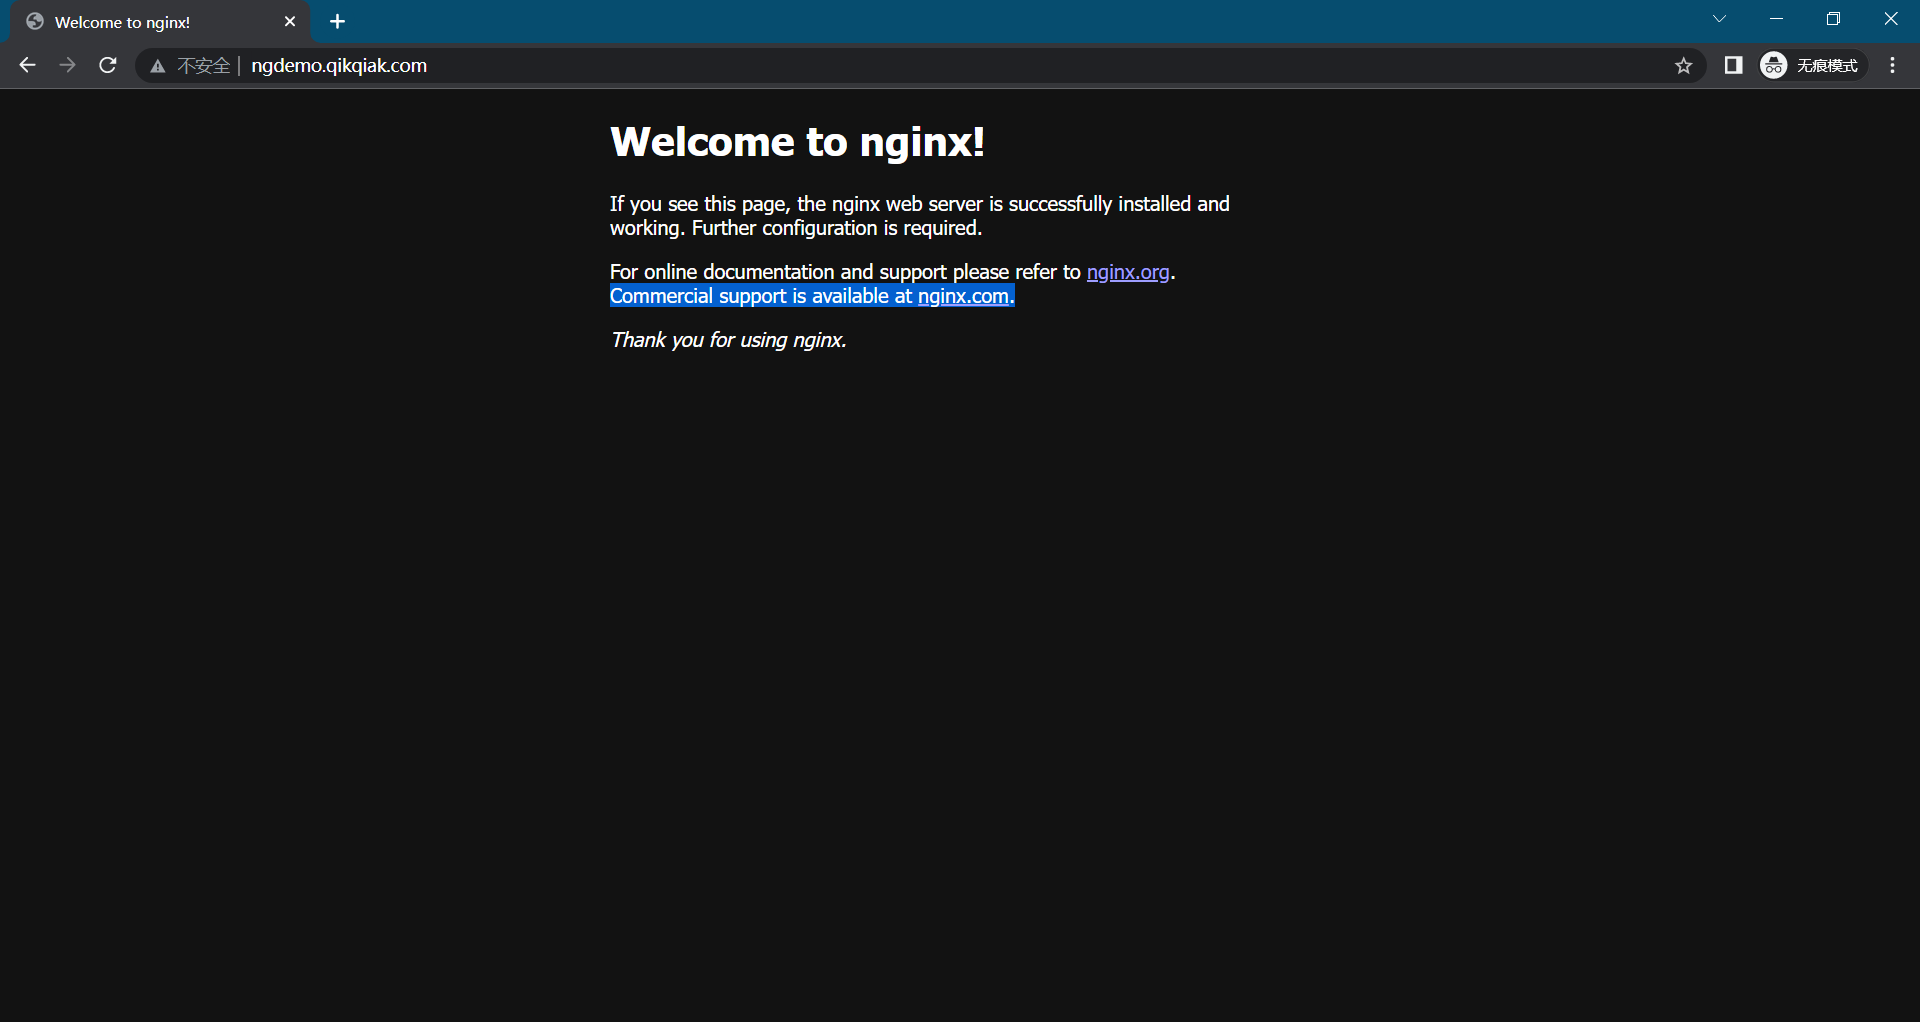This screenshot has width=1920, height=1022.
Task: Reload the current page
Action: tap(108, 65)
